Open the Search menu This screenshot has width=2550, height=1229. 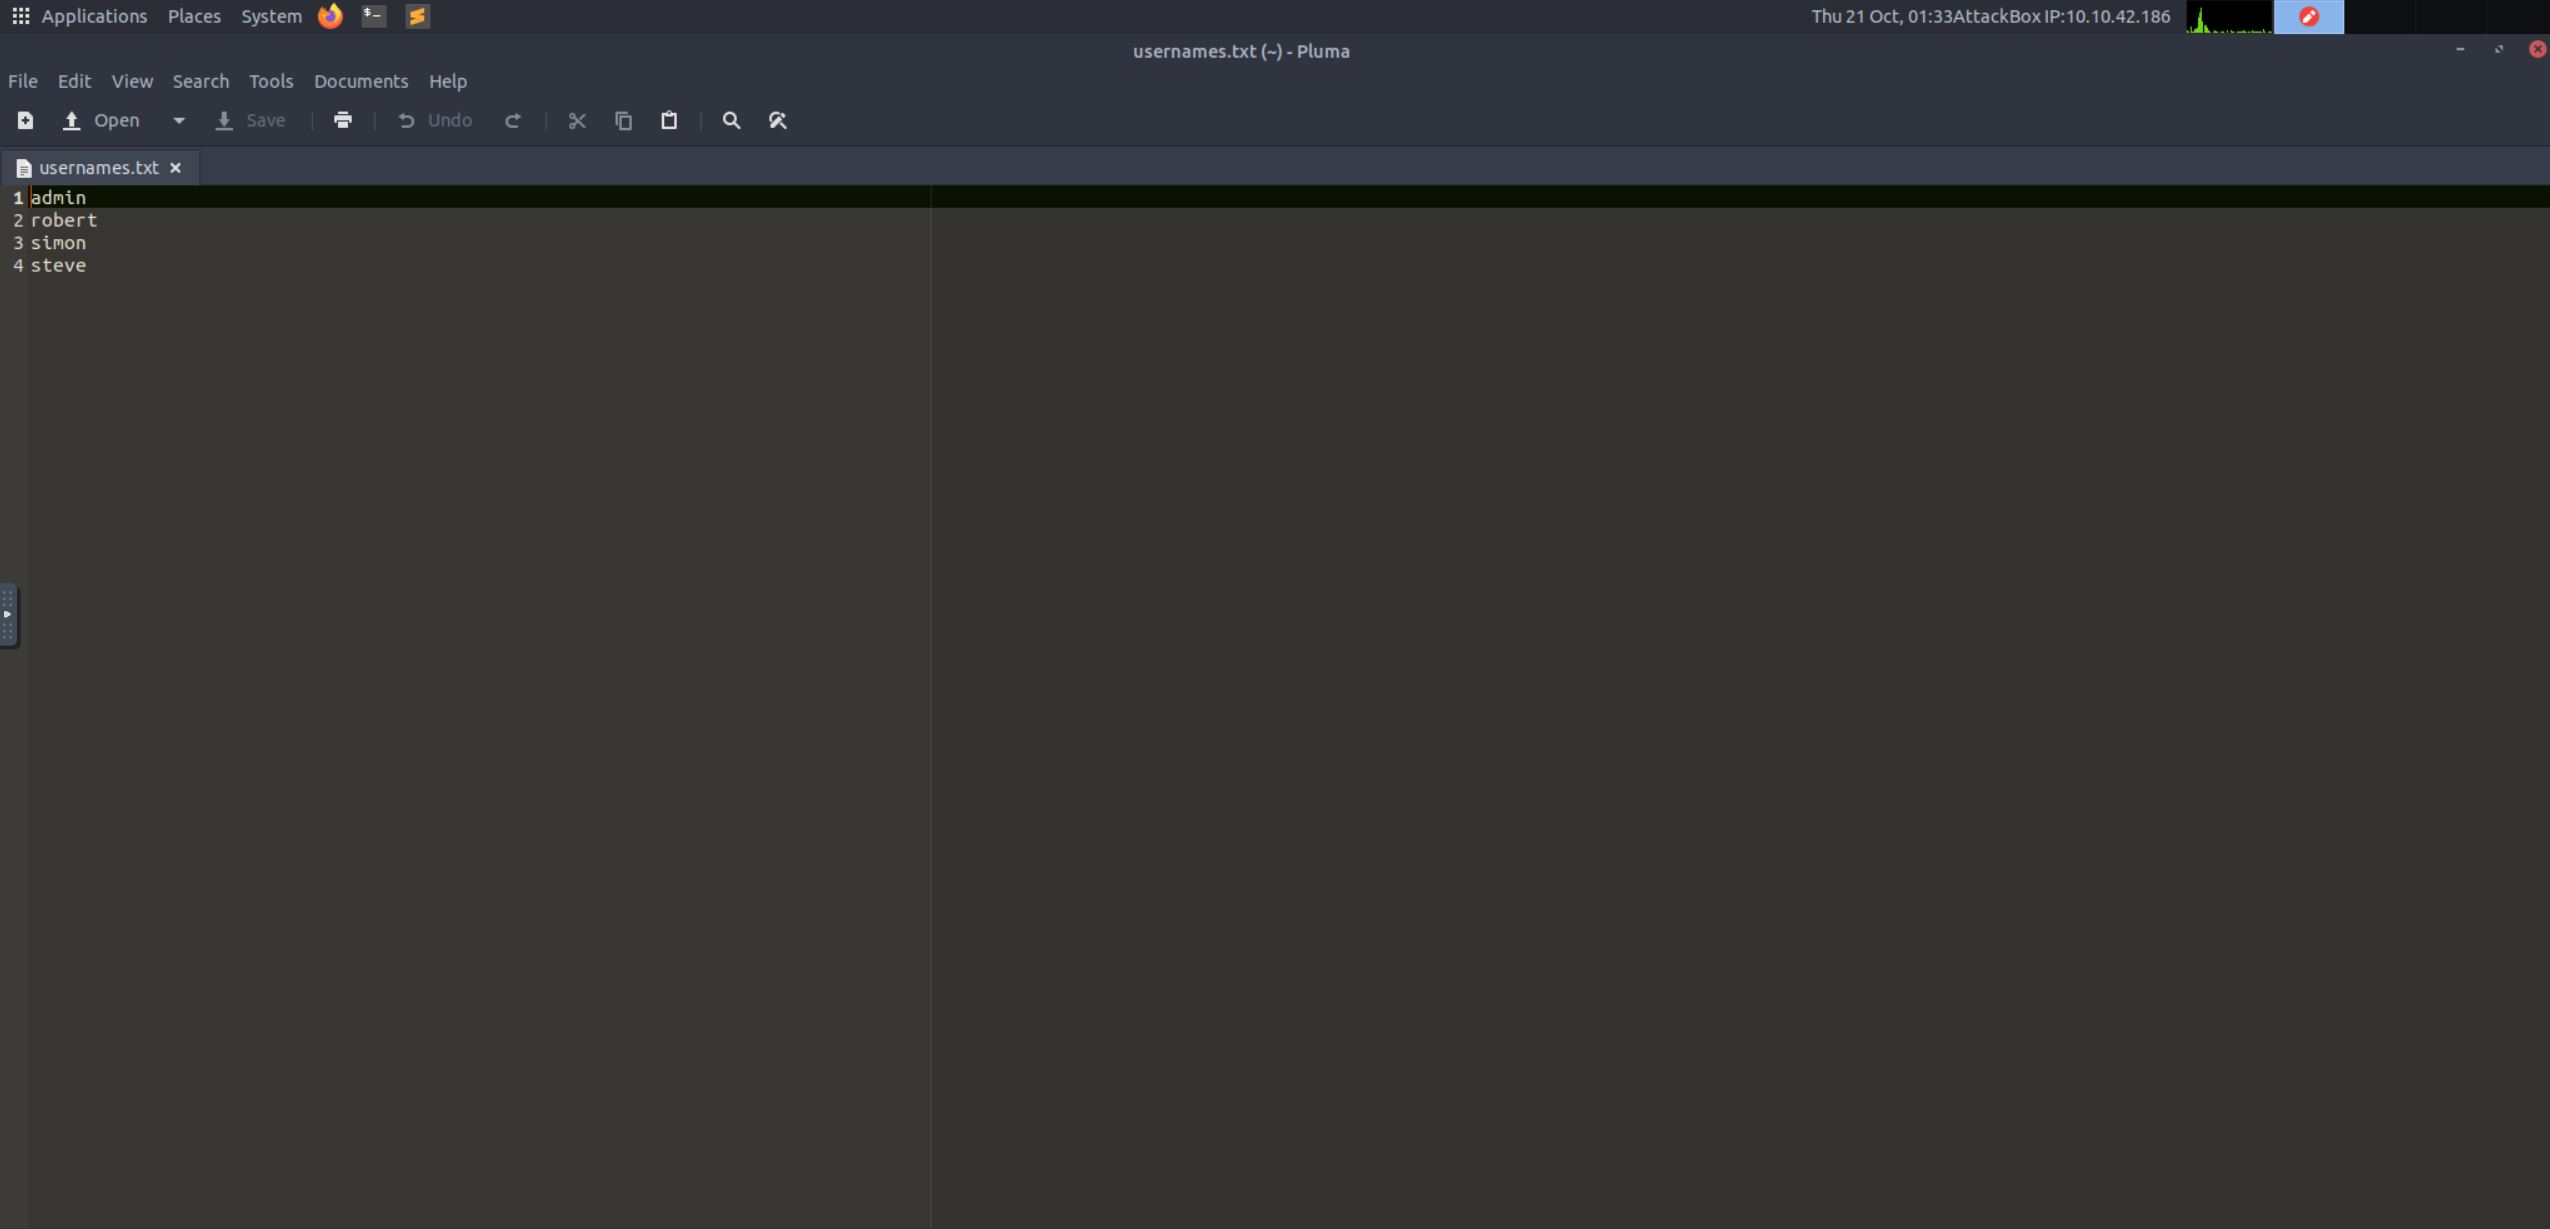pos(200,81)
